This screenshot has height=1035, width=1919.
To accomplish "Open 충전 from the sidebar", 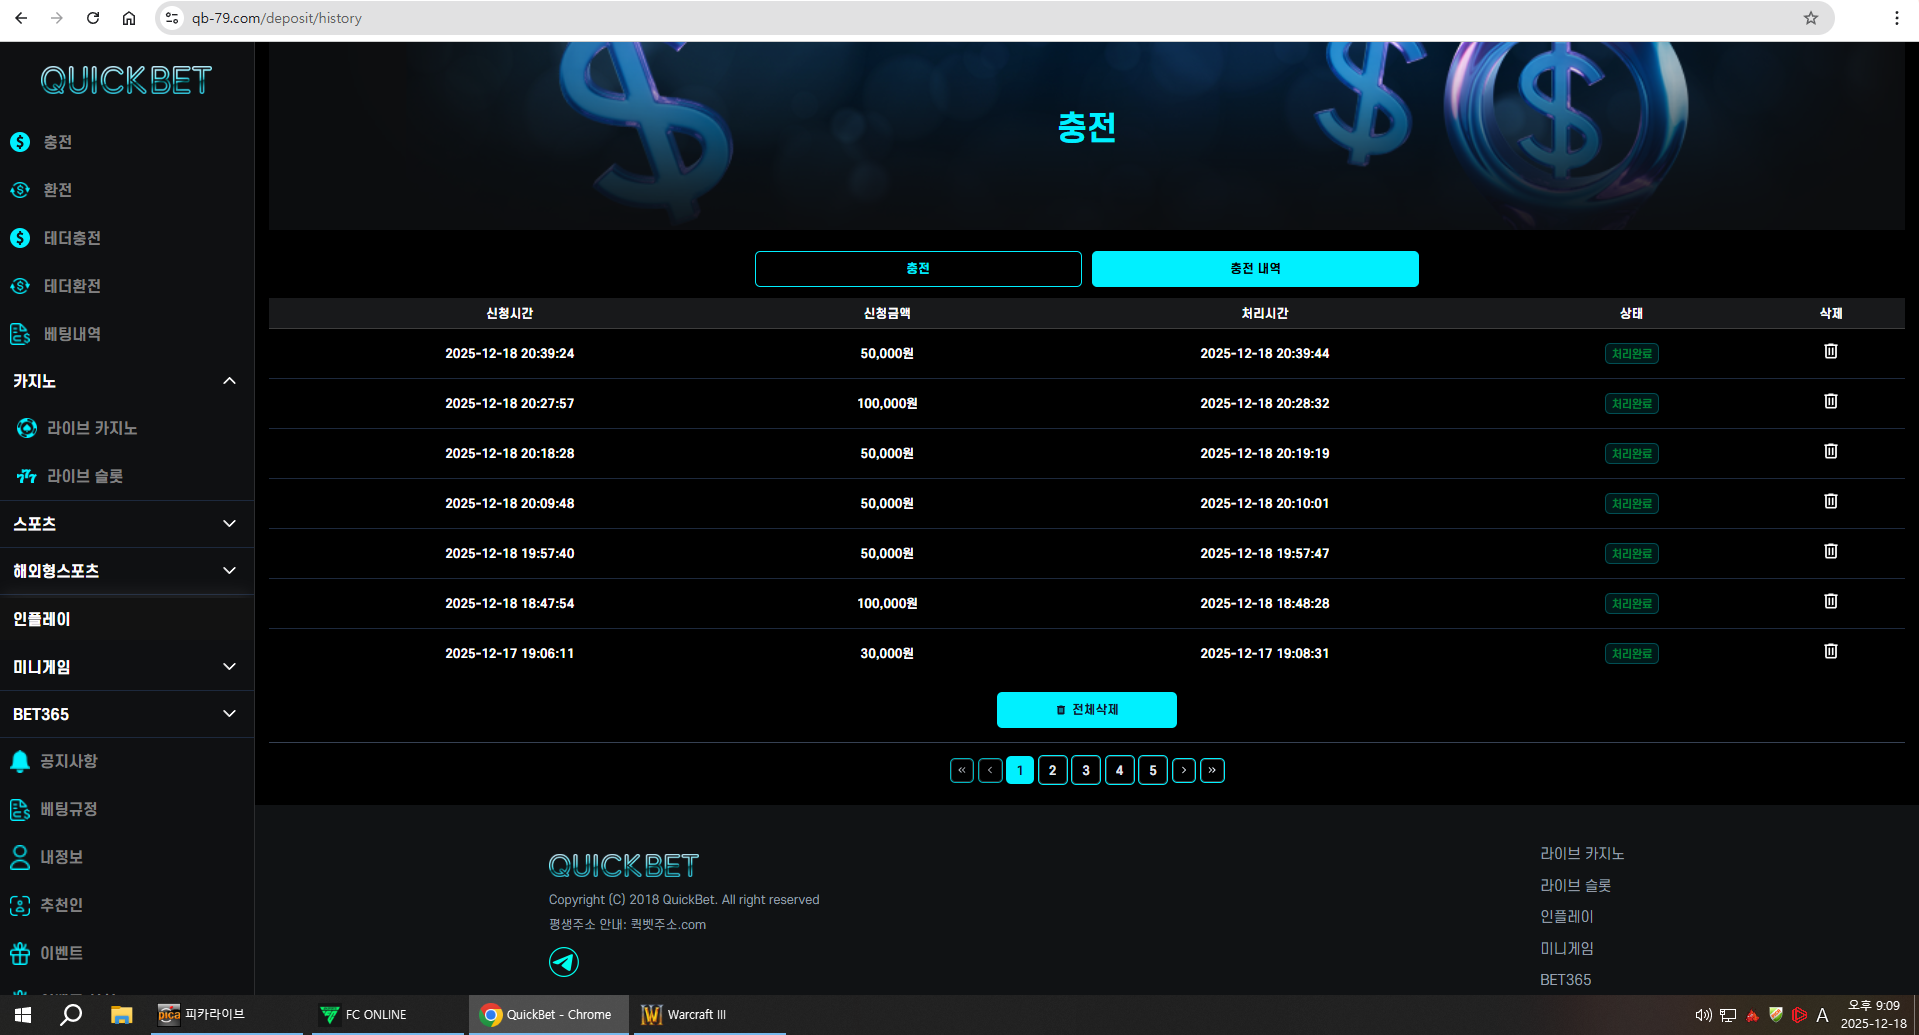I will (x=57, y=142).
